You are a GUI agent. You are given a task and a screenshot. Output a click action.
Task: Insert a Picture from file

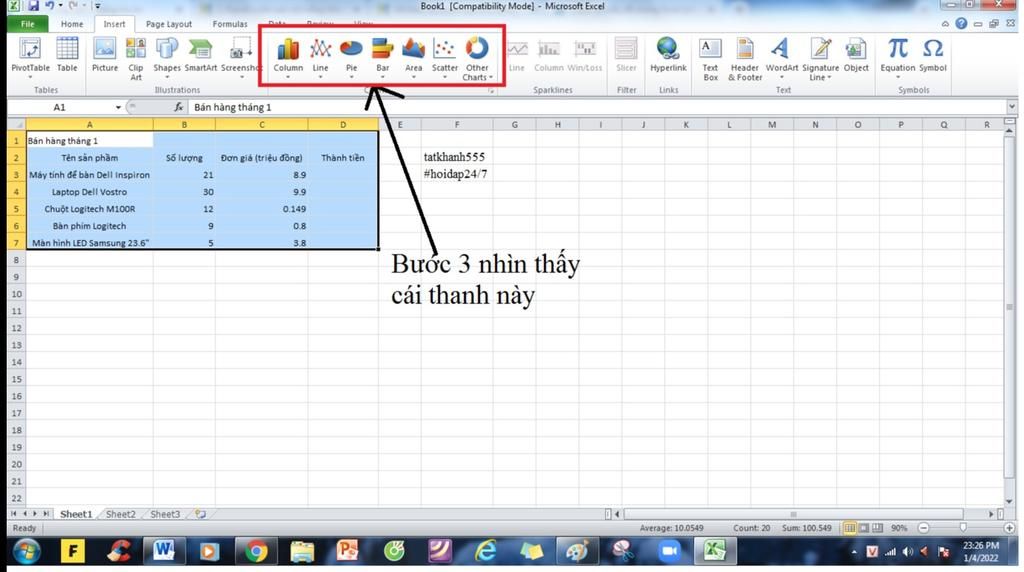point(104,55)
